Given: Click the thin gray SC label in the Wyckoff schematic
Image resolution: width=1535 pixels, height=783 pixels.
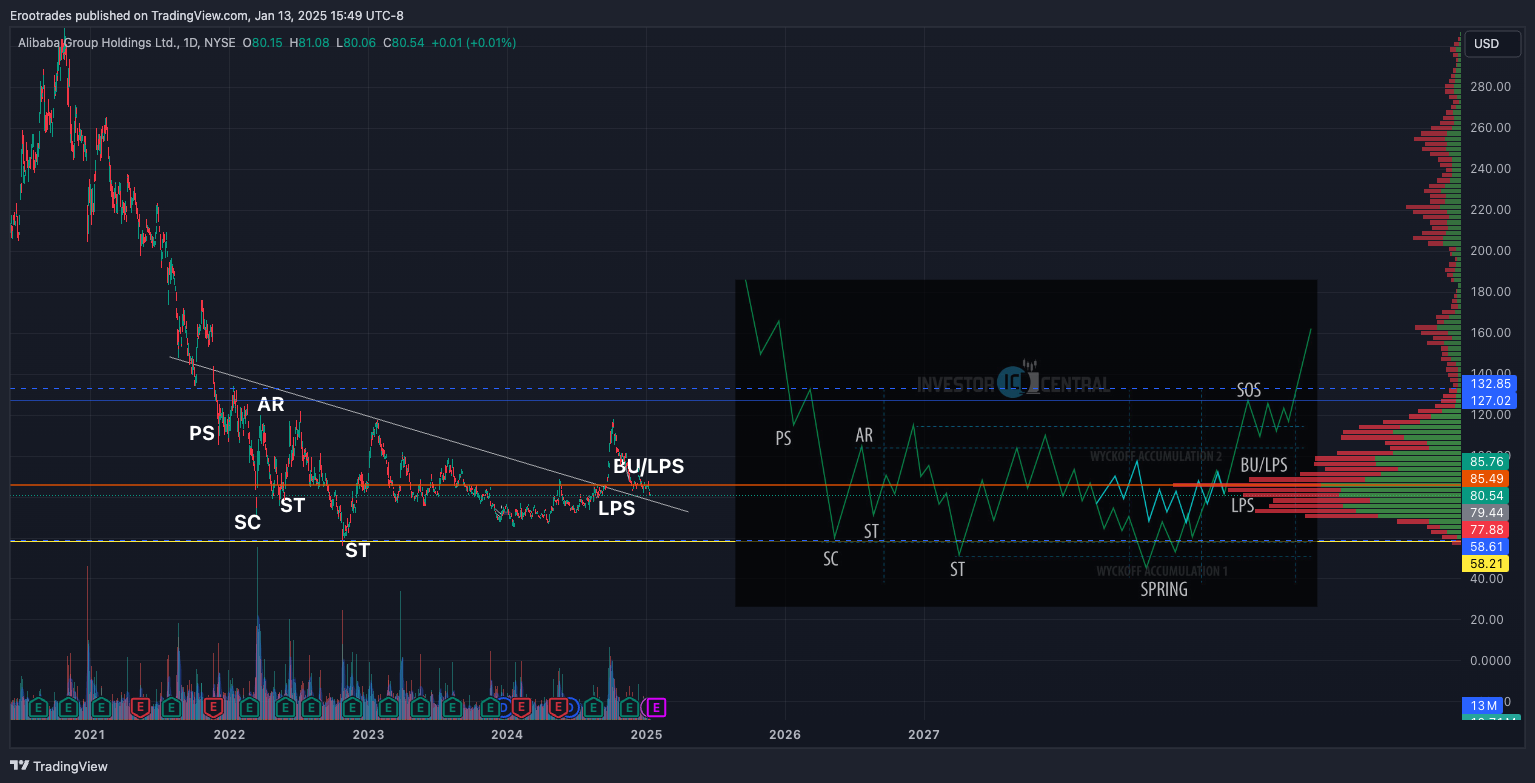Looking at the screenshot, I should tap(831, 558).
